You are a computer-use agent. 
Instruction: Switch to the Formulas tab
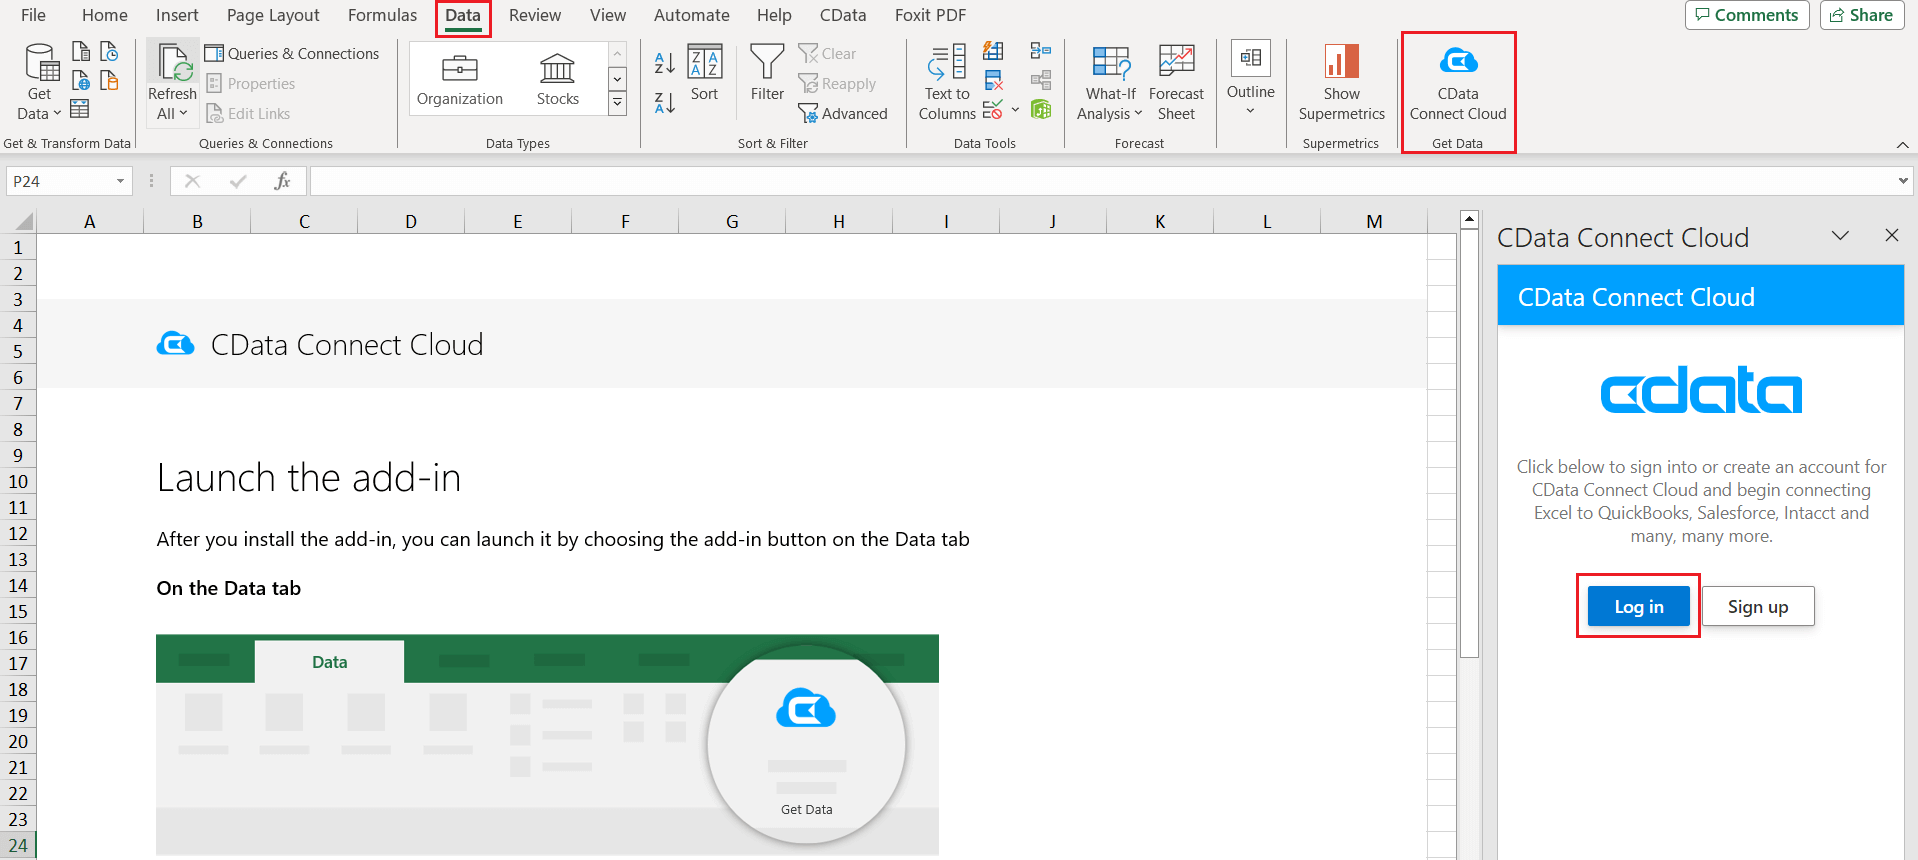click(x=382, y=15)
